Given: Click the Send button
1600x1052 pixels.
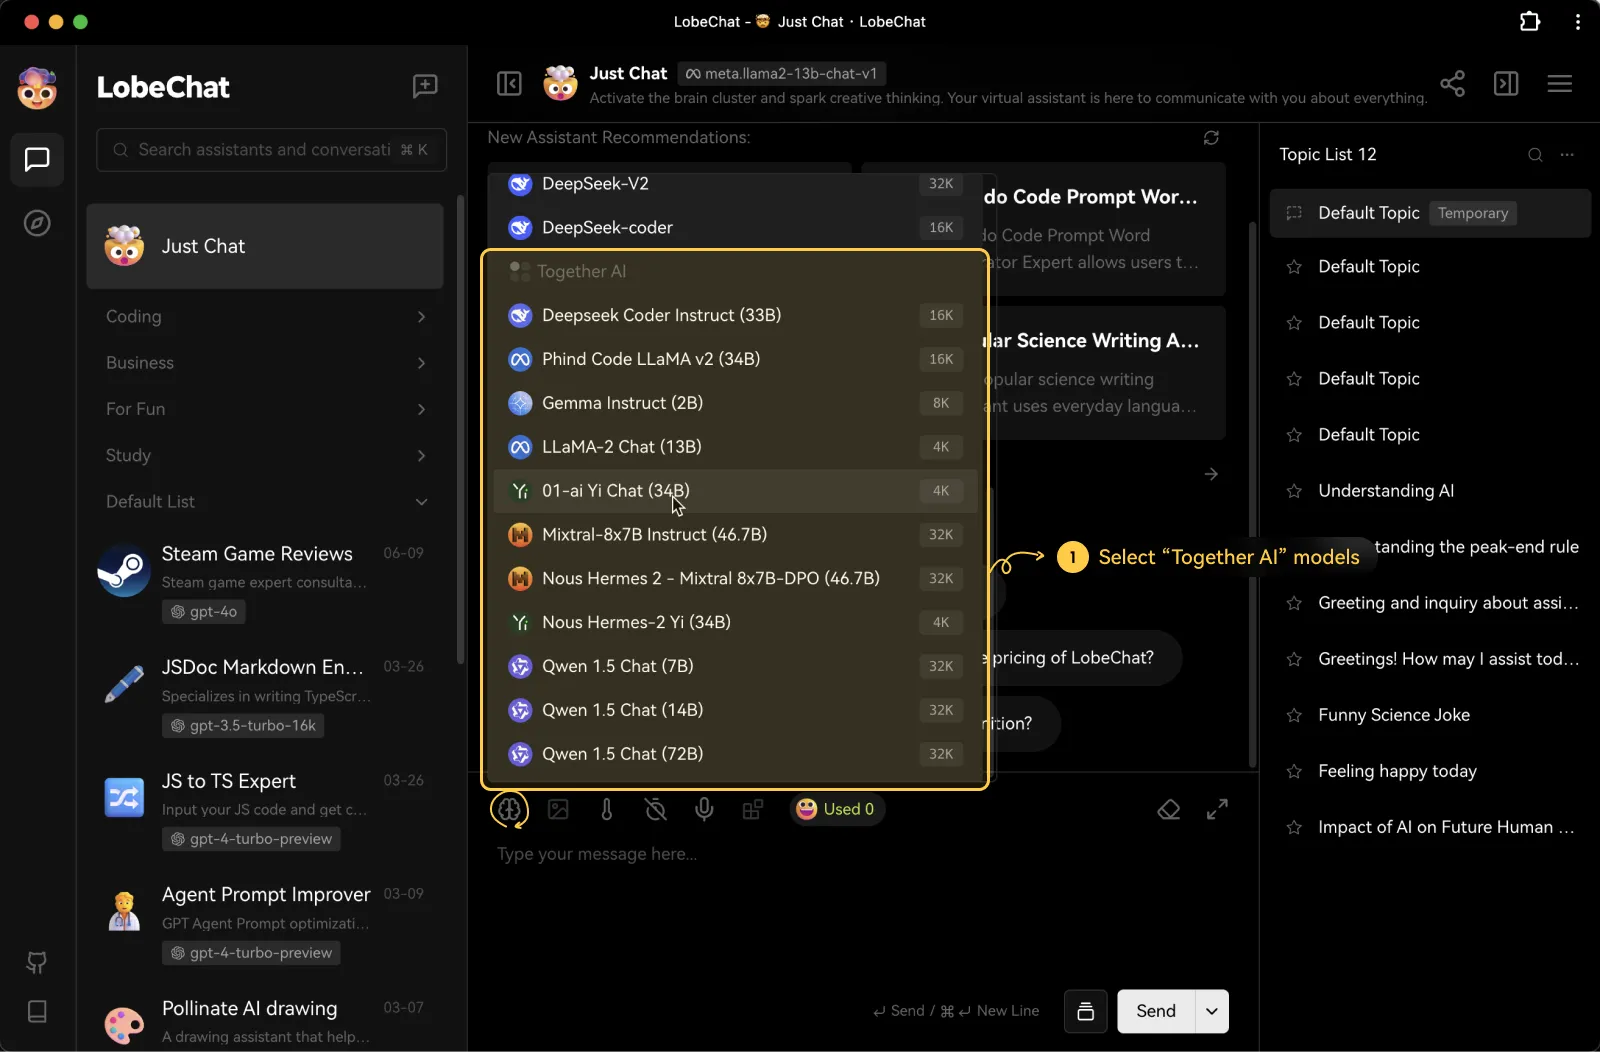Looking at the screenshot, I should (x=1156, y=1011).
